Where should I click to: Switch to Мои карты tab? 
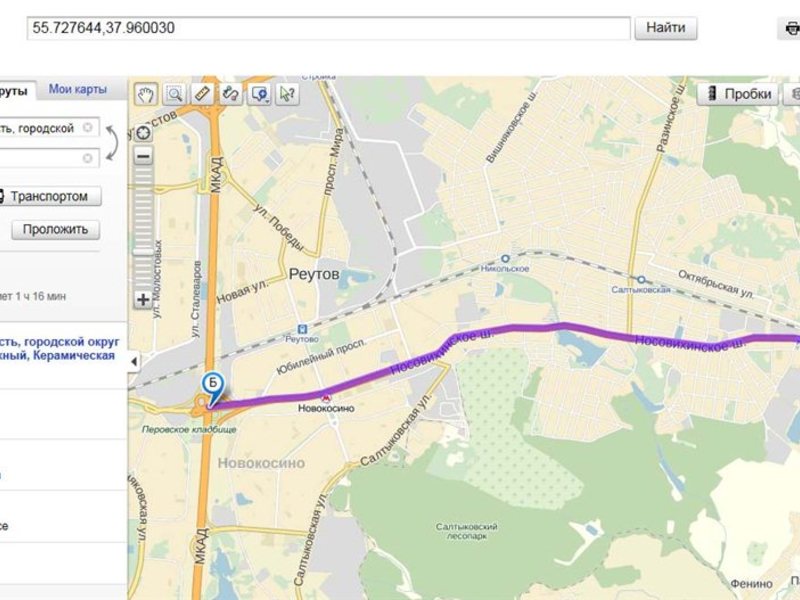(x=78, y=89)
